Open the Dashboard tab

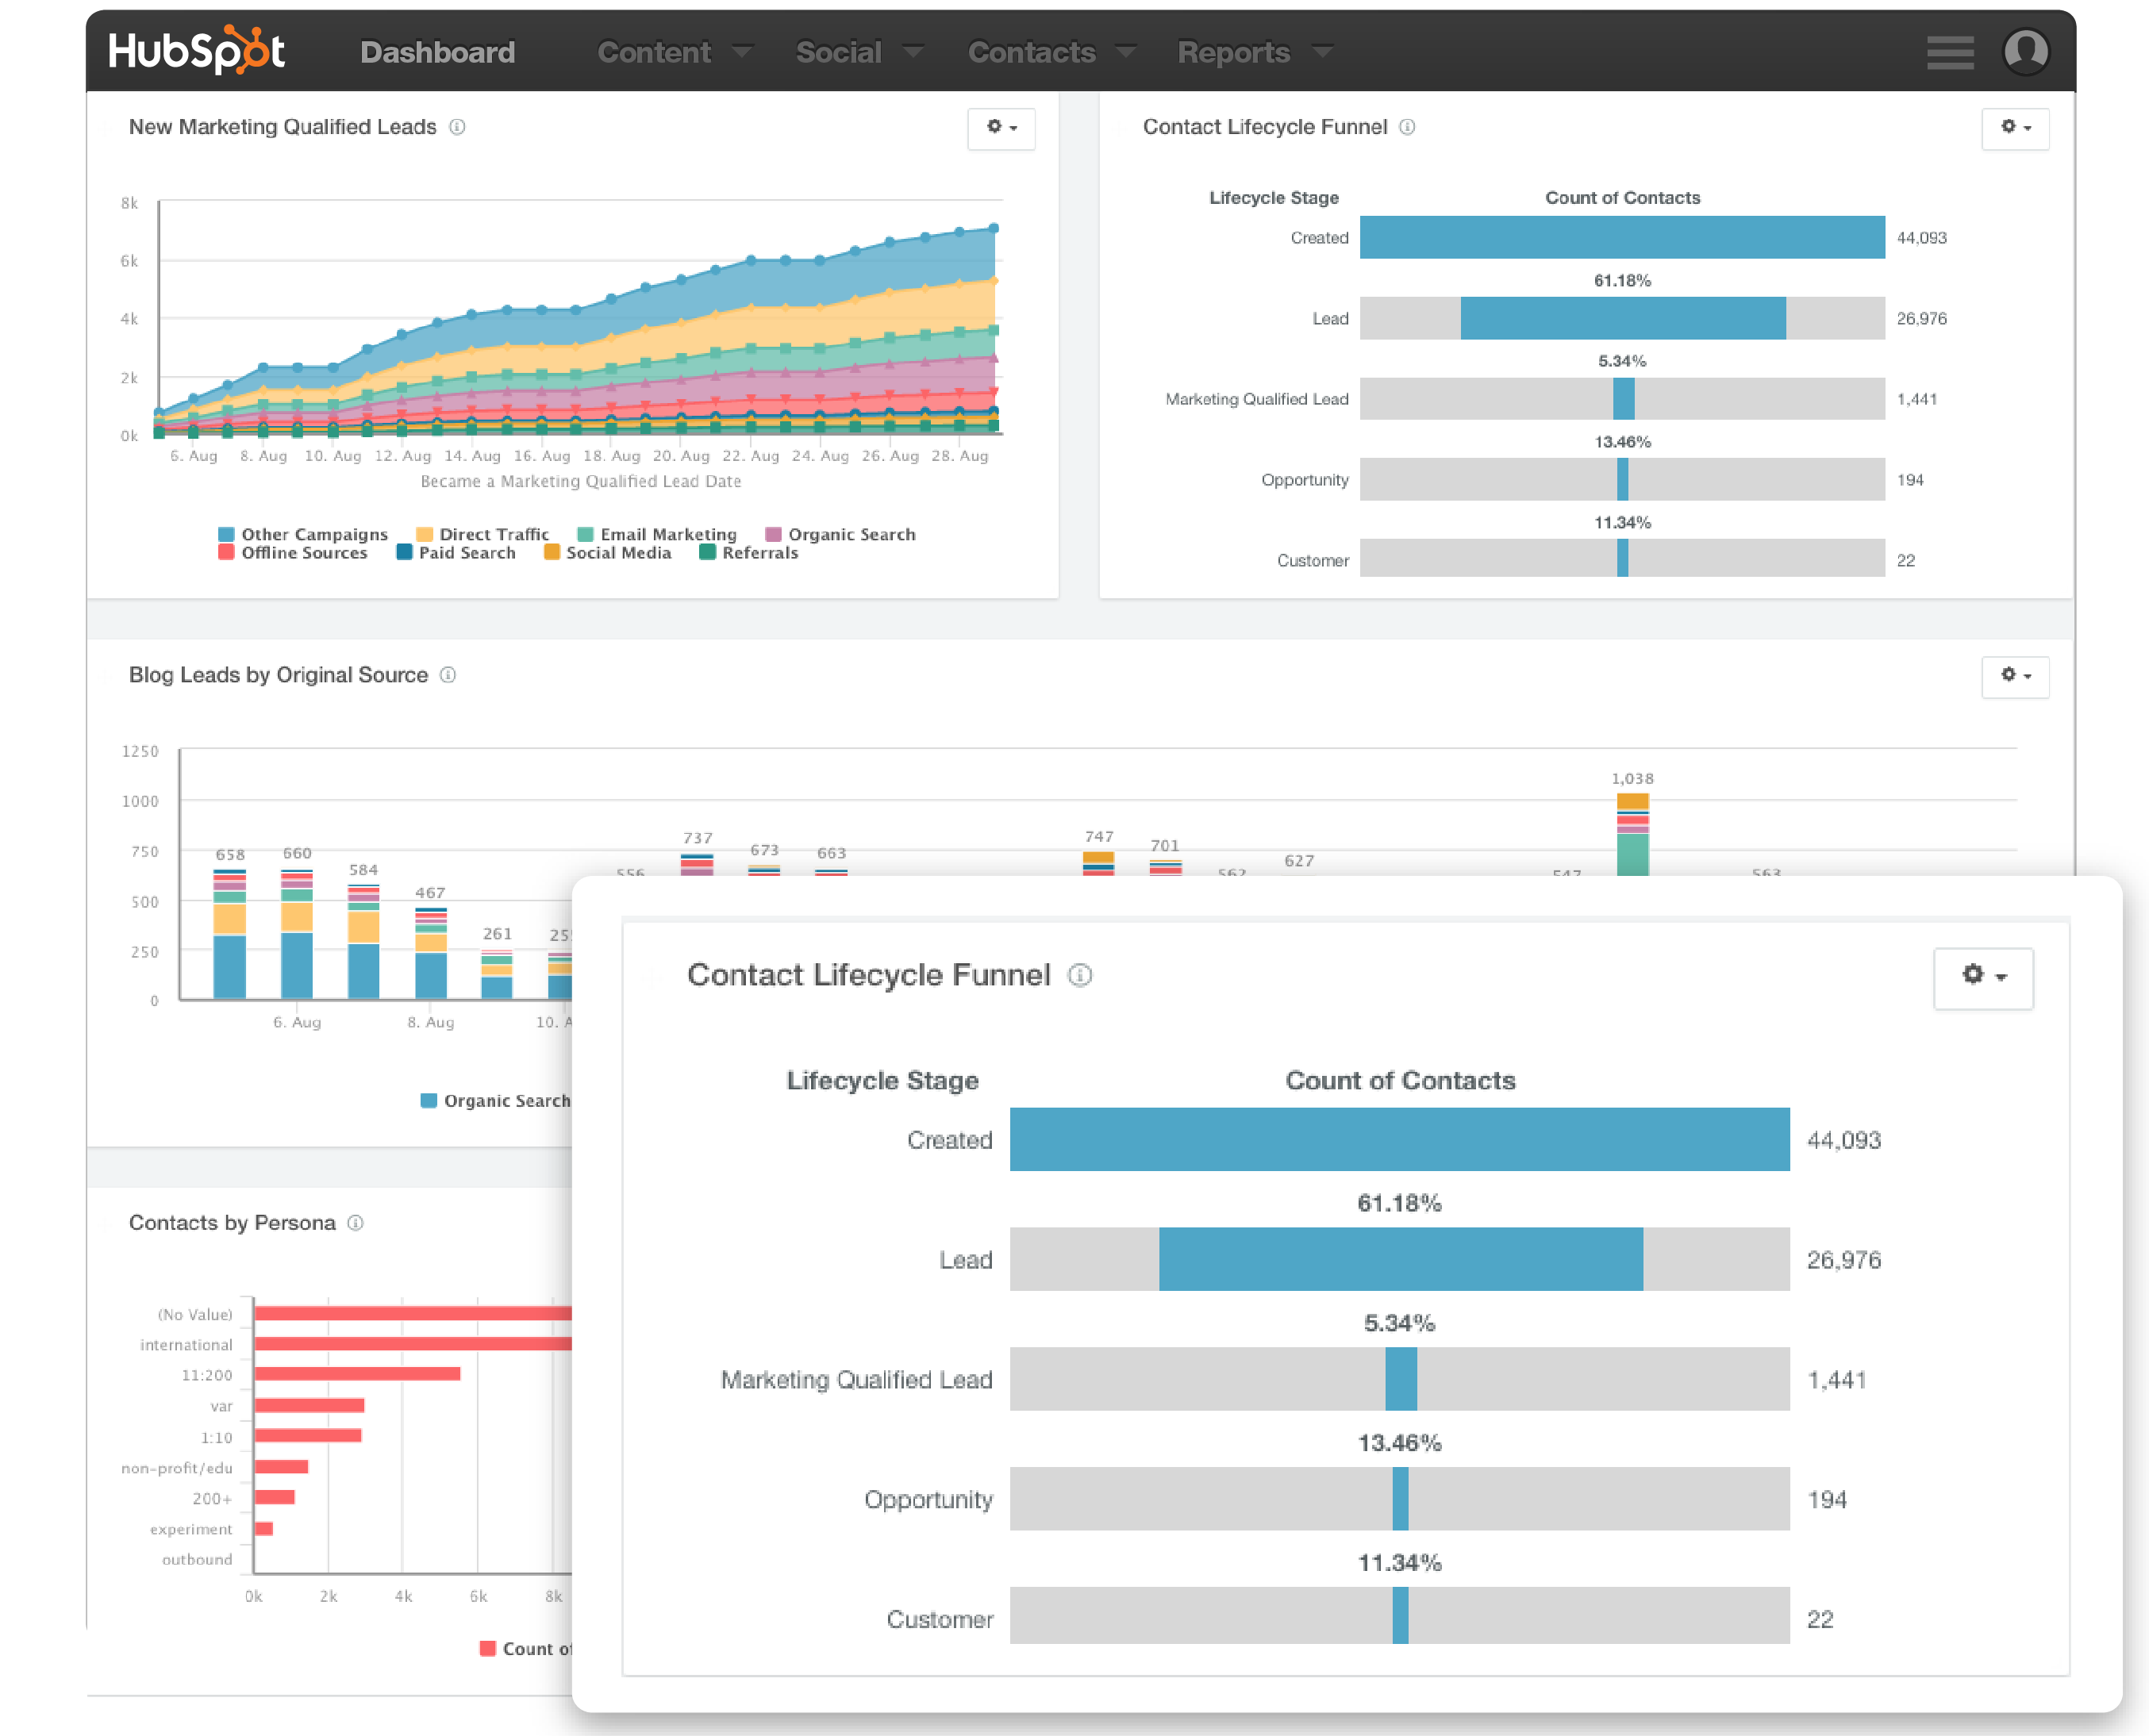click(x=437, y=52)
